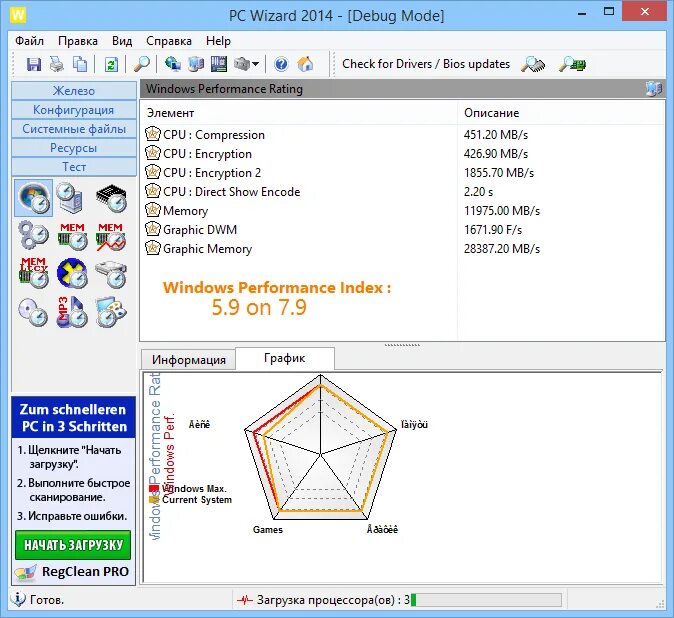Click the green Refresh toolbar icon
The height and width of the screenshot is (618, 674).
pyautogui.click(x=111, y=64)
